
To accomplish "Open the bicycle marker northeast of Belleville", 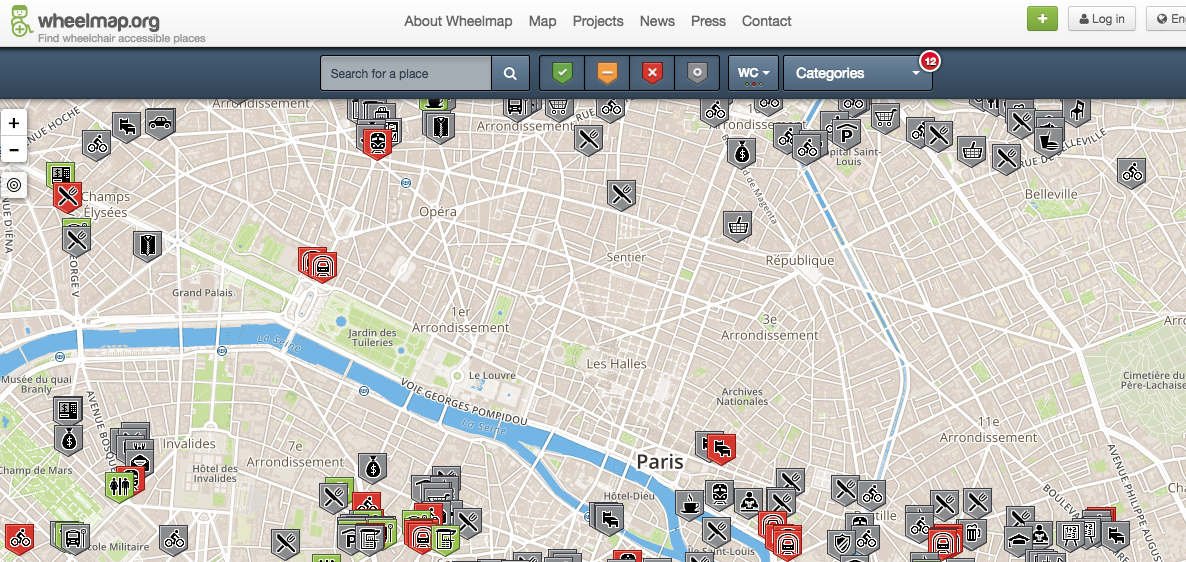I will point(1132,172).
